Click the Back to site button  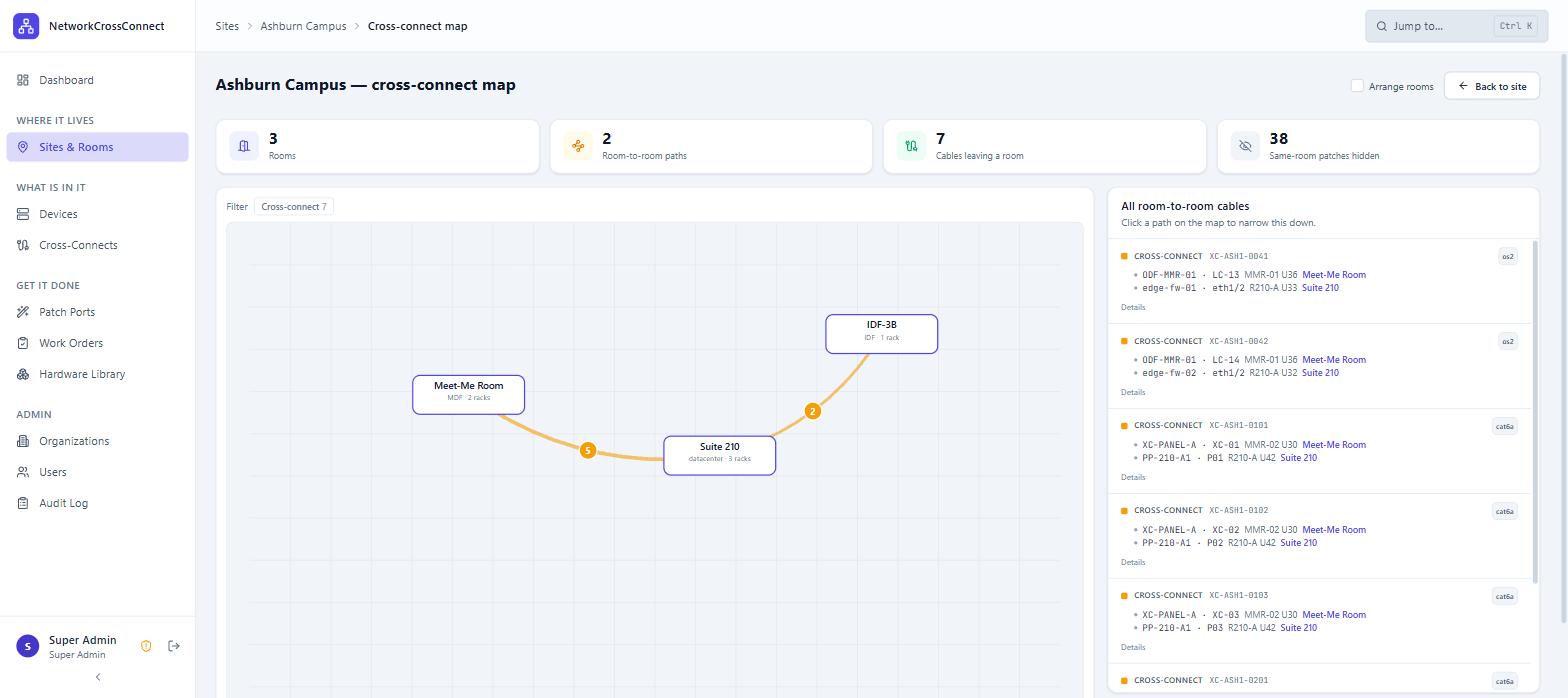tap(1492, 86)
